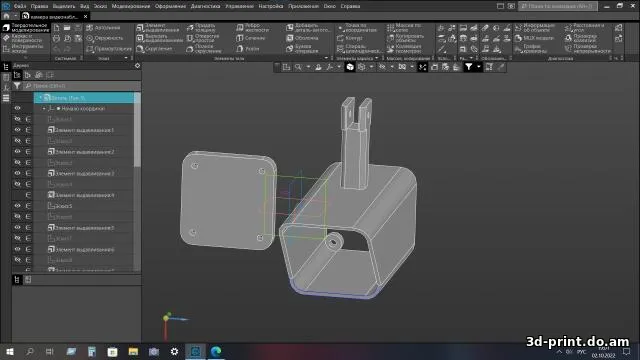Open the Моделирование menu
Screen dimensions: 640x360
(131, 6)
